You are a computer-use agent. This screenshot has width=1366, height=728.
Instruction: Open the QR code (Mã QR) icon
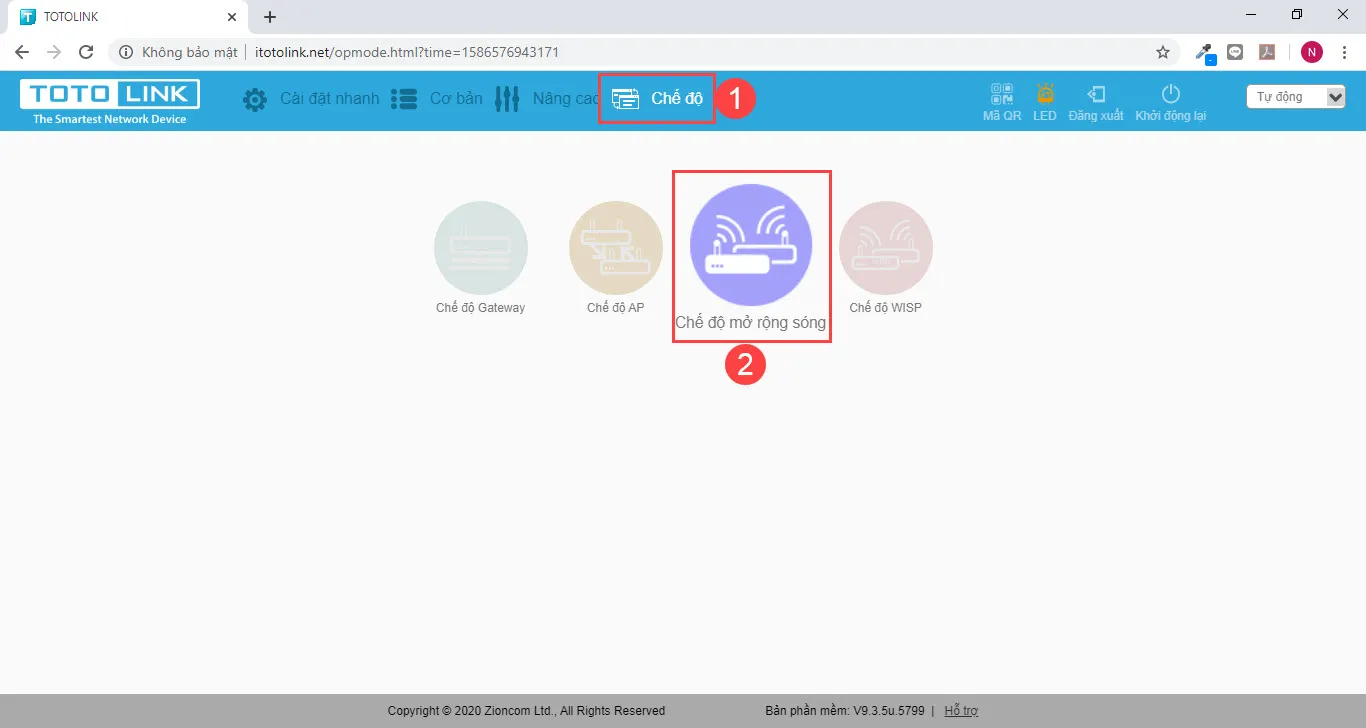tap(1001, 95)
